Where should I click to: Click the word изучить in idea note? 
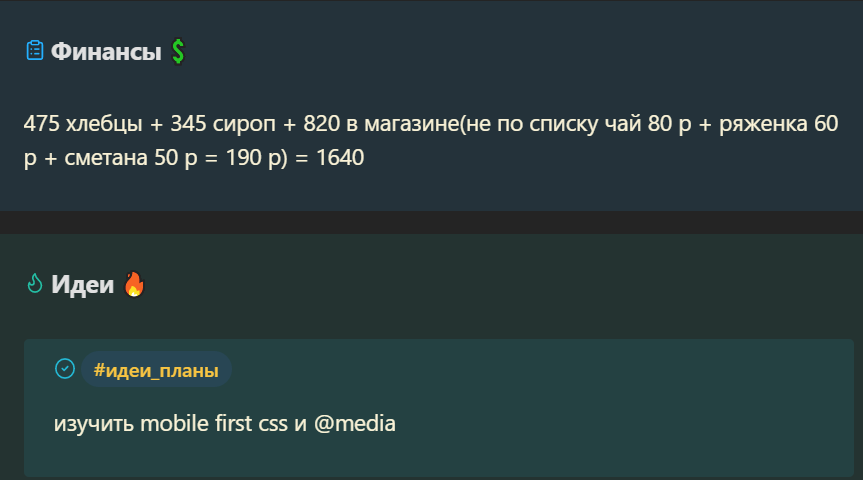[x=94, y=424]
